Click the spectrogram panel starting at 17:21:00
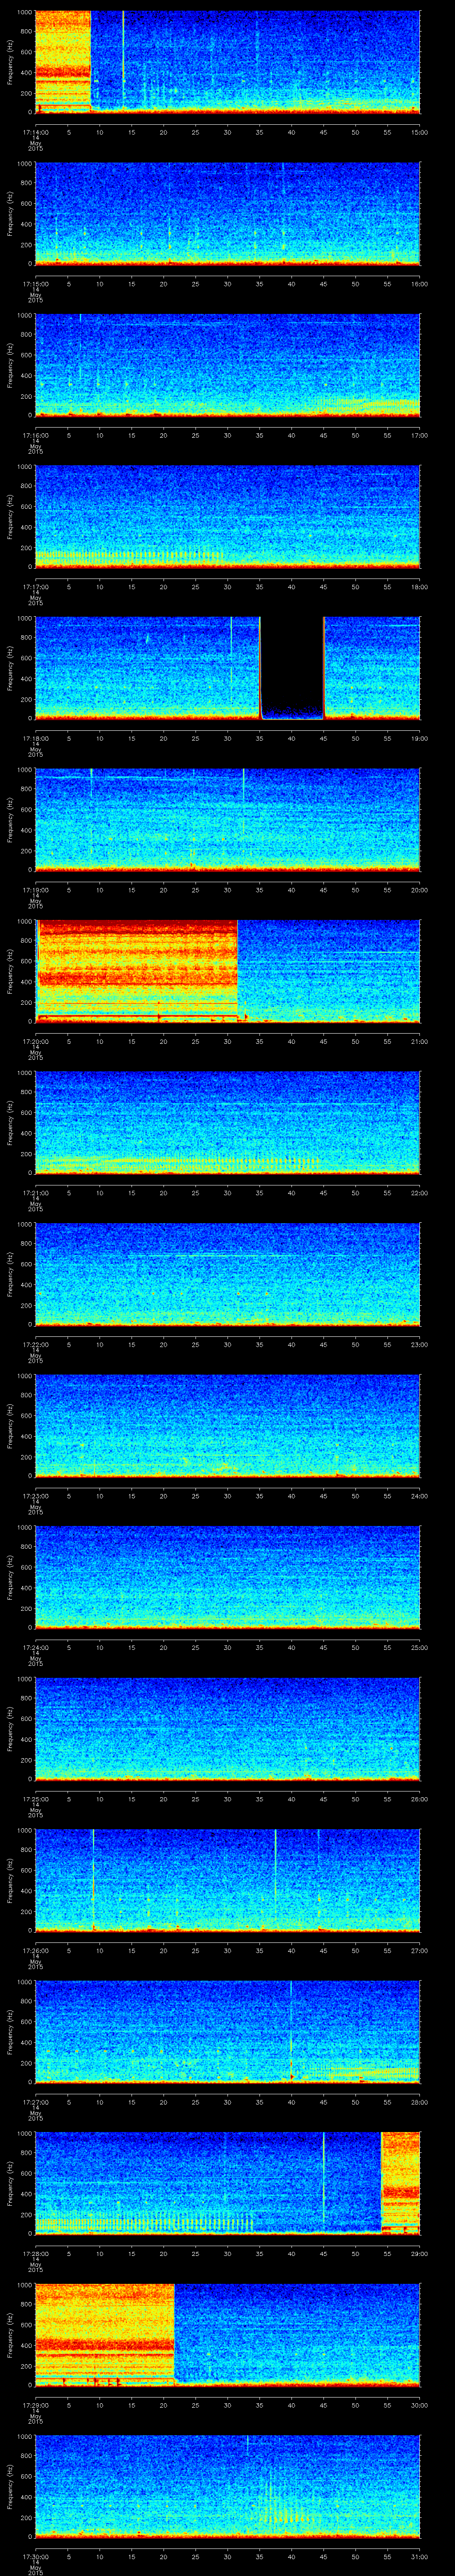Viewport: 455px width, 2576px height. (x=227, y=1123)
